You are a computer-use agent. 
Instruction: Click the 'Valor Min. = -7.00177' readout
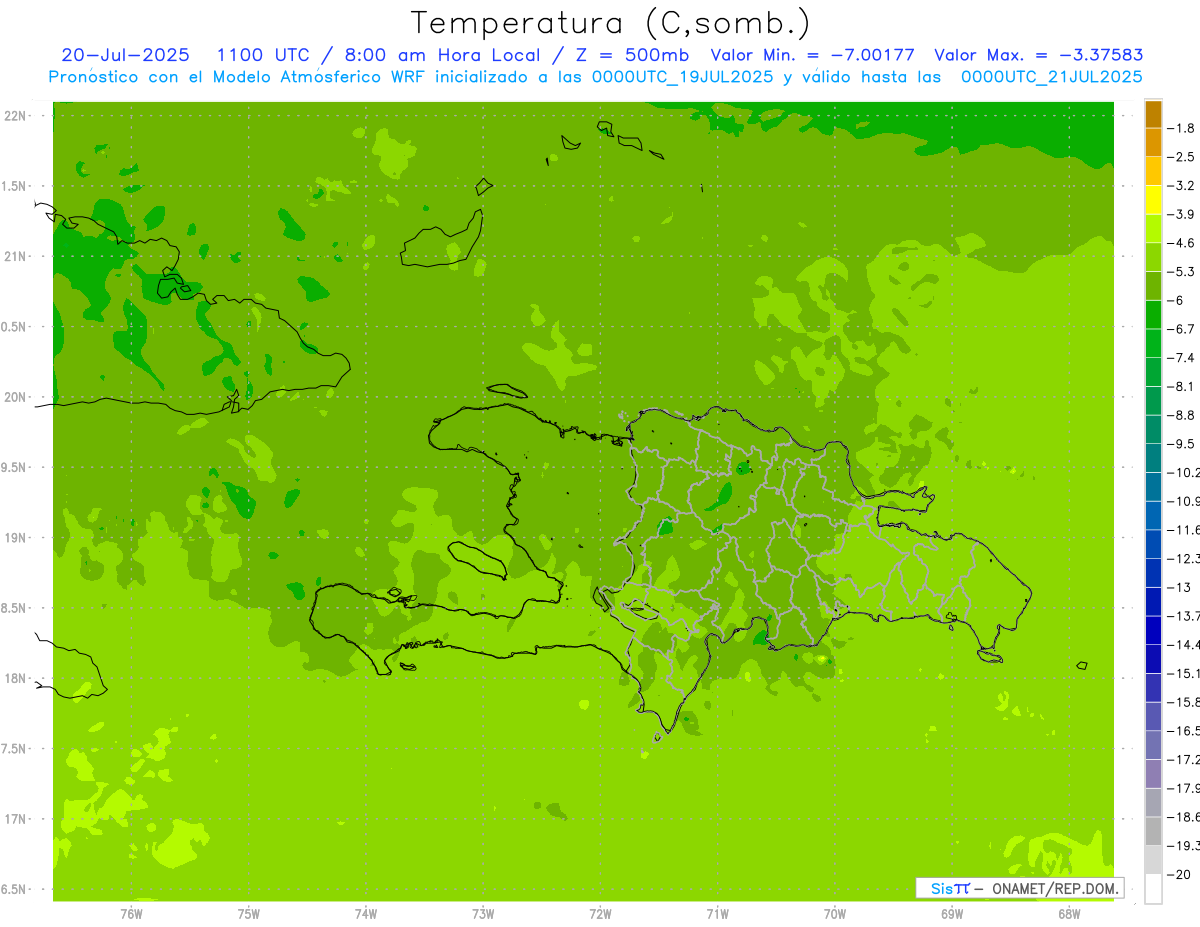click(x=812, y=55)
